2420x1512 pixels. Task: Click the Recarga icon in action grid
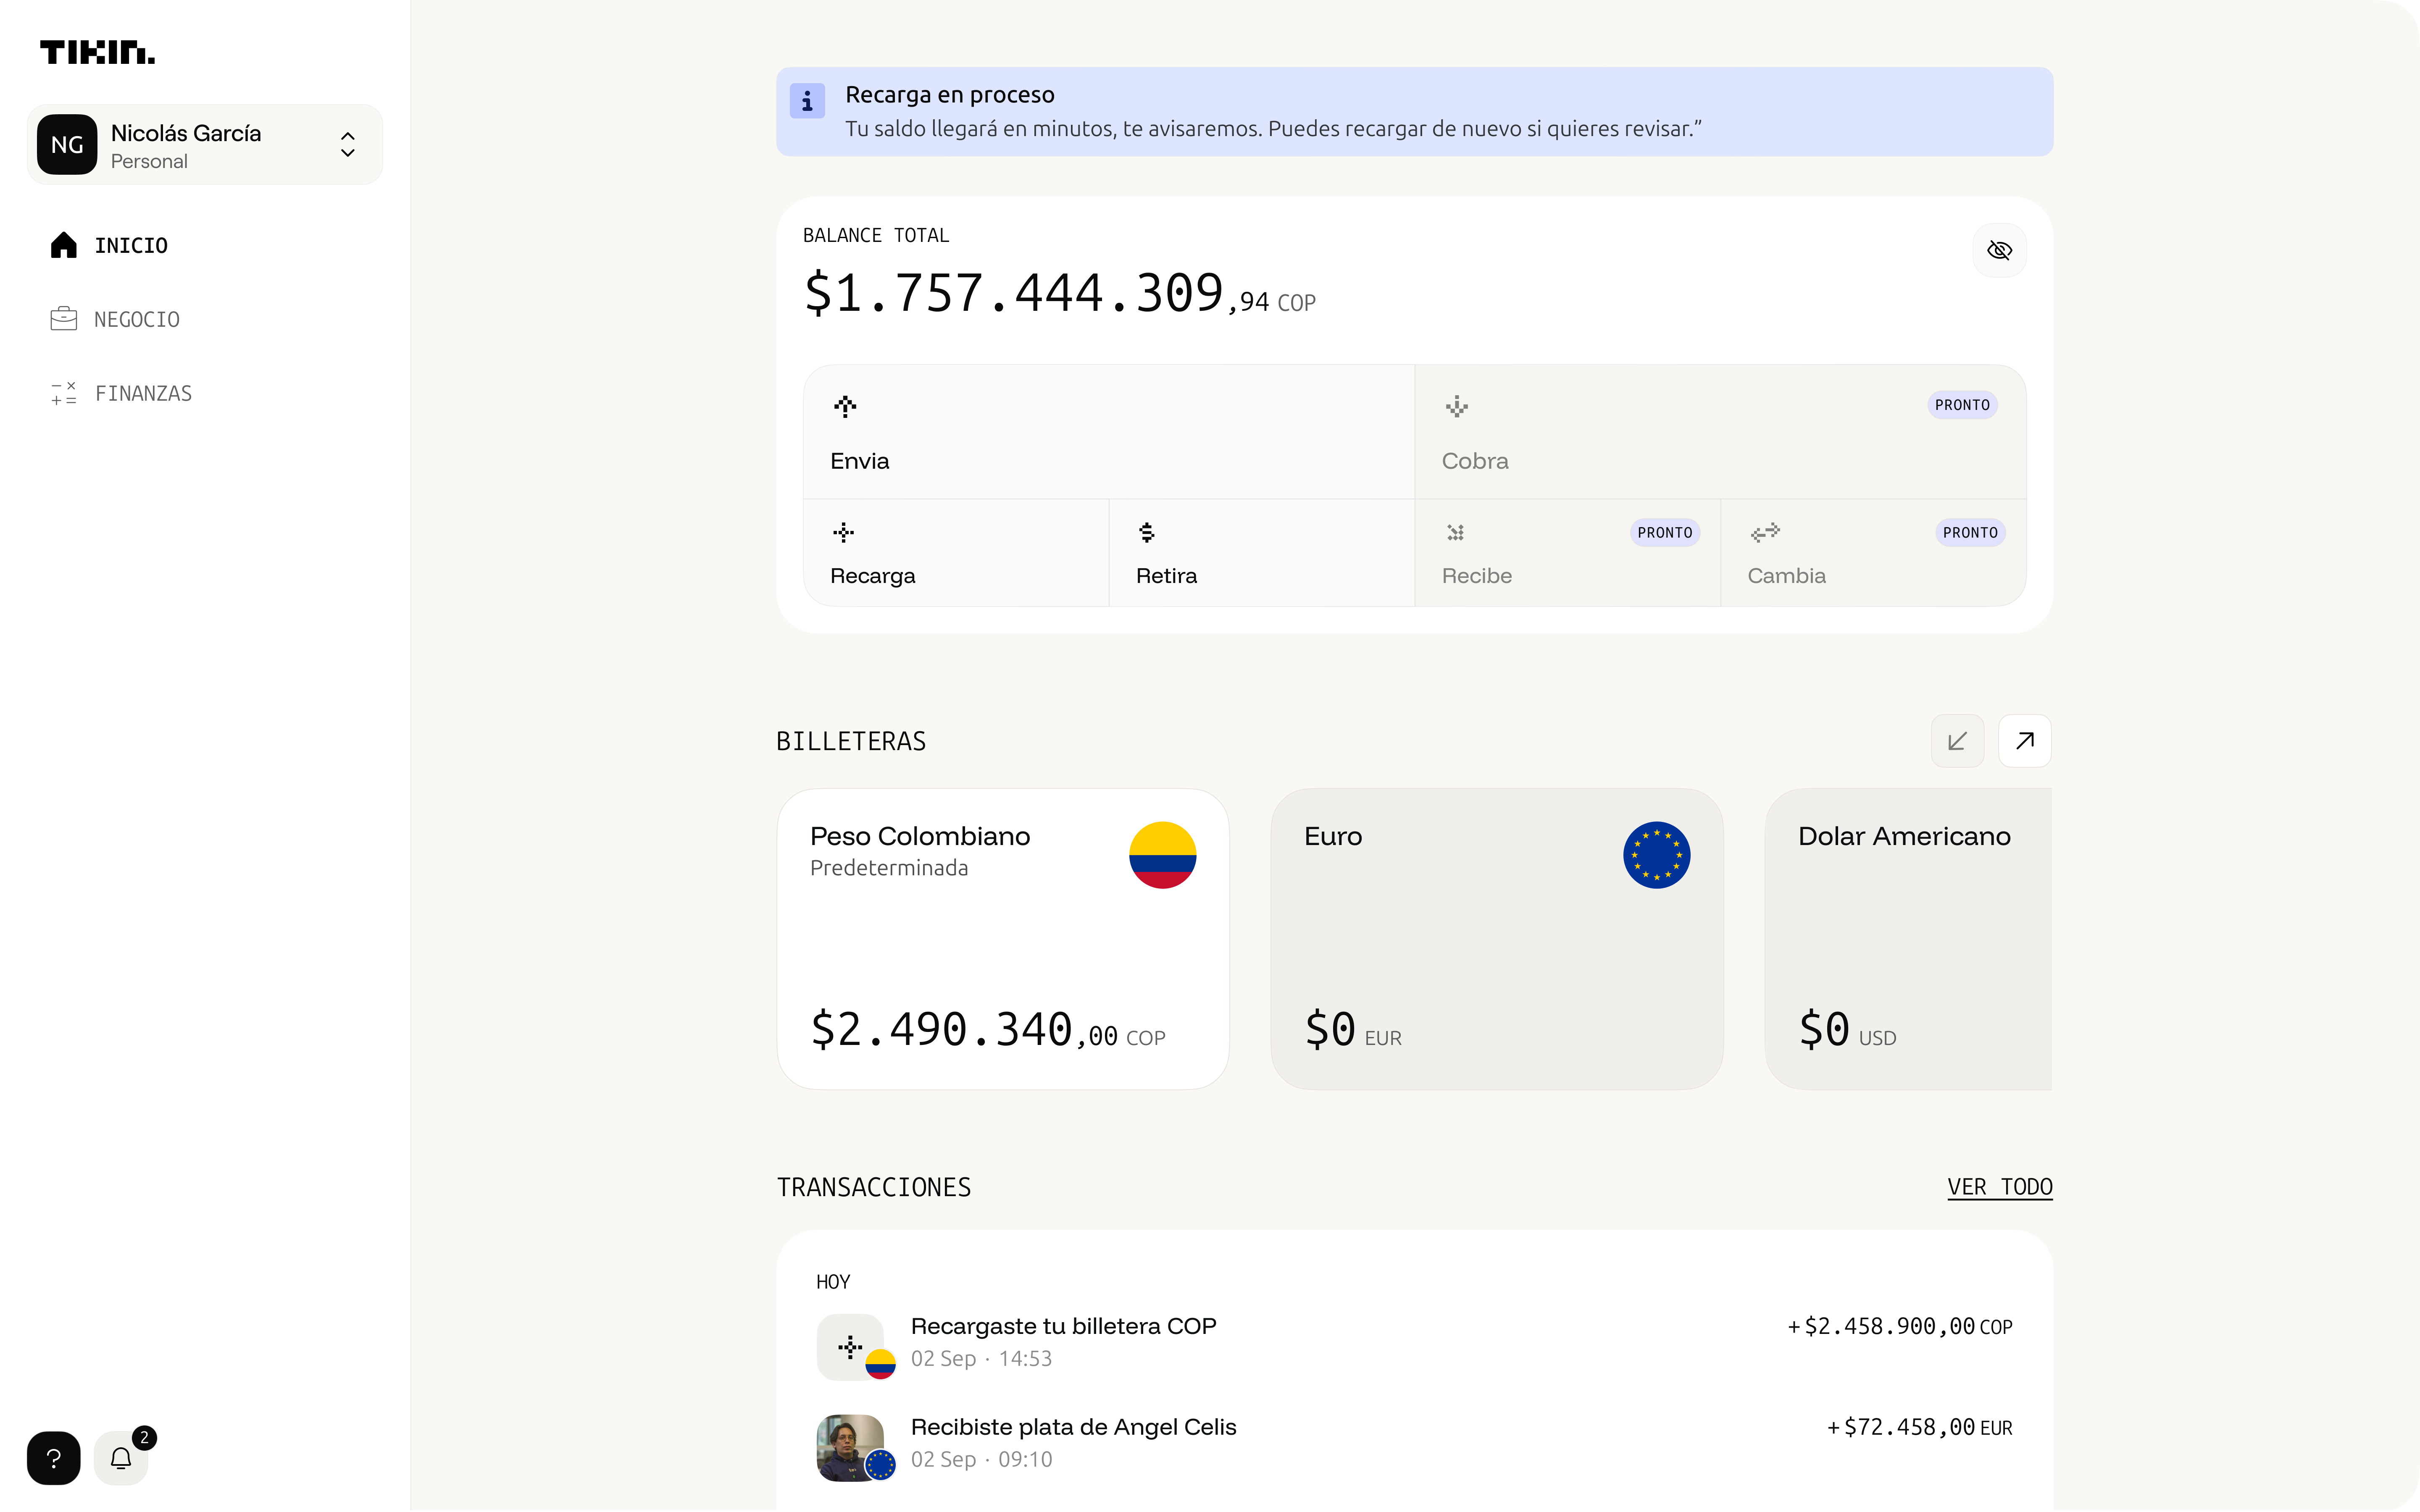click(844, 532)
